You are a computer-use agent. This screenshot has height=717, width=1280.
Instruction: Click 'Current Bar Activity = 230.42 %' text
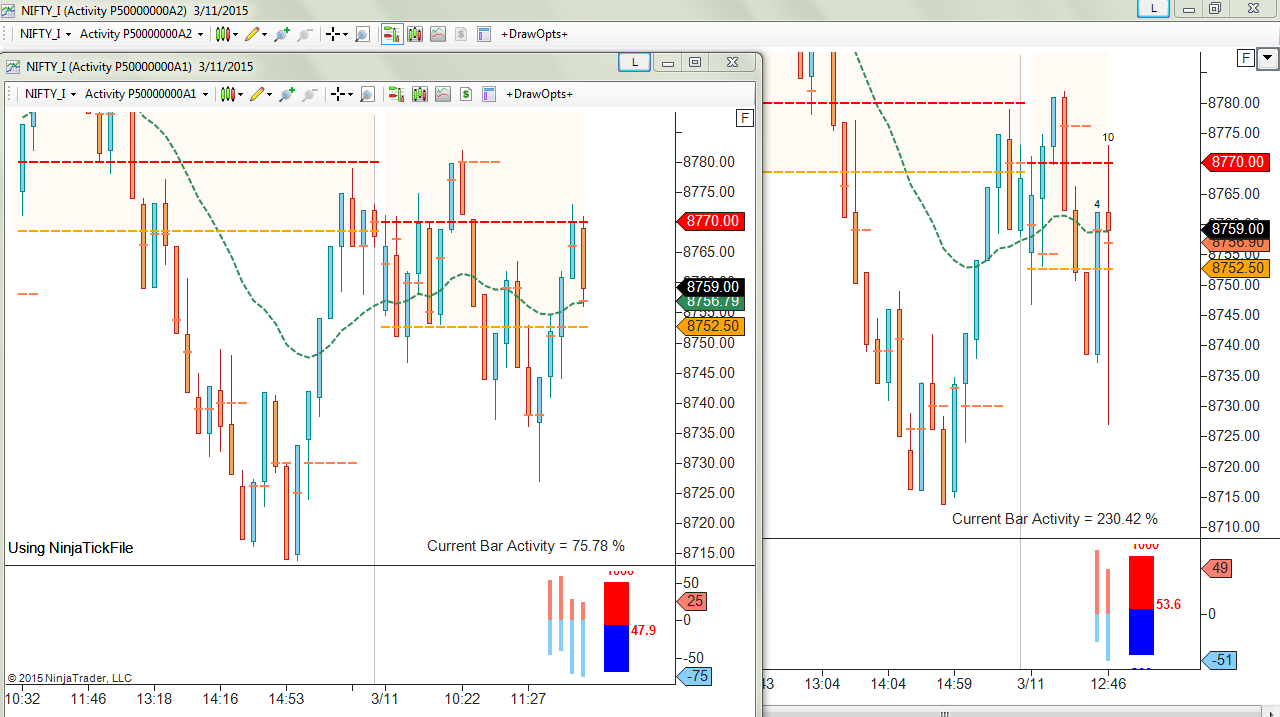pyautogui.click(x=1055, y=519)
